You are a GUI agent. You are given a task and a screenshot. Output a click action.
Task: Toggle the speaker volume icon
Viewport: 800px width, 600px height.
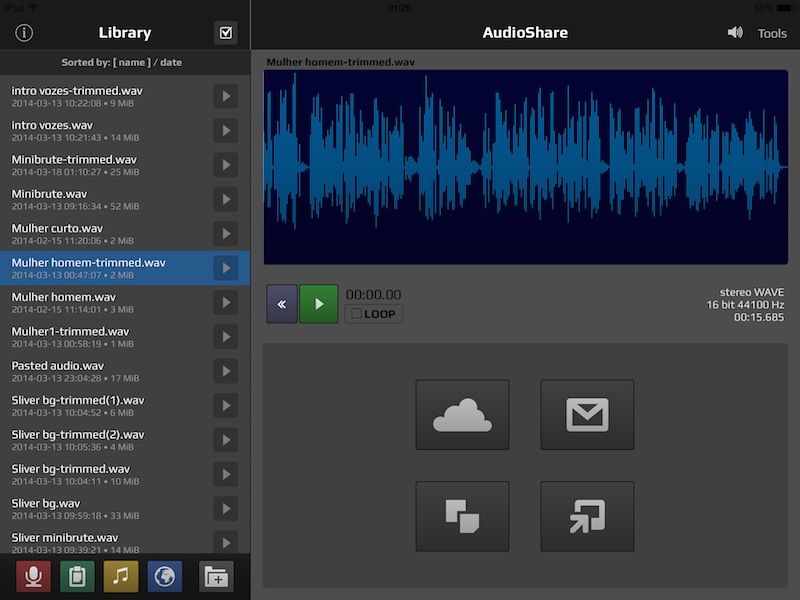735,33
